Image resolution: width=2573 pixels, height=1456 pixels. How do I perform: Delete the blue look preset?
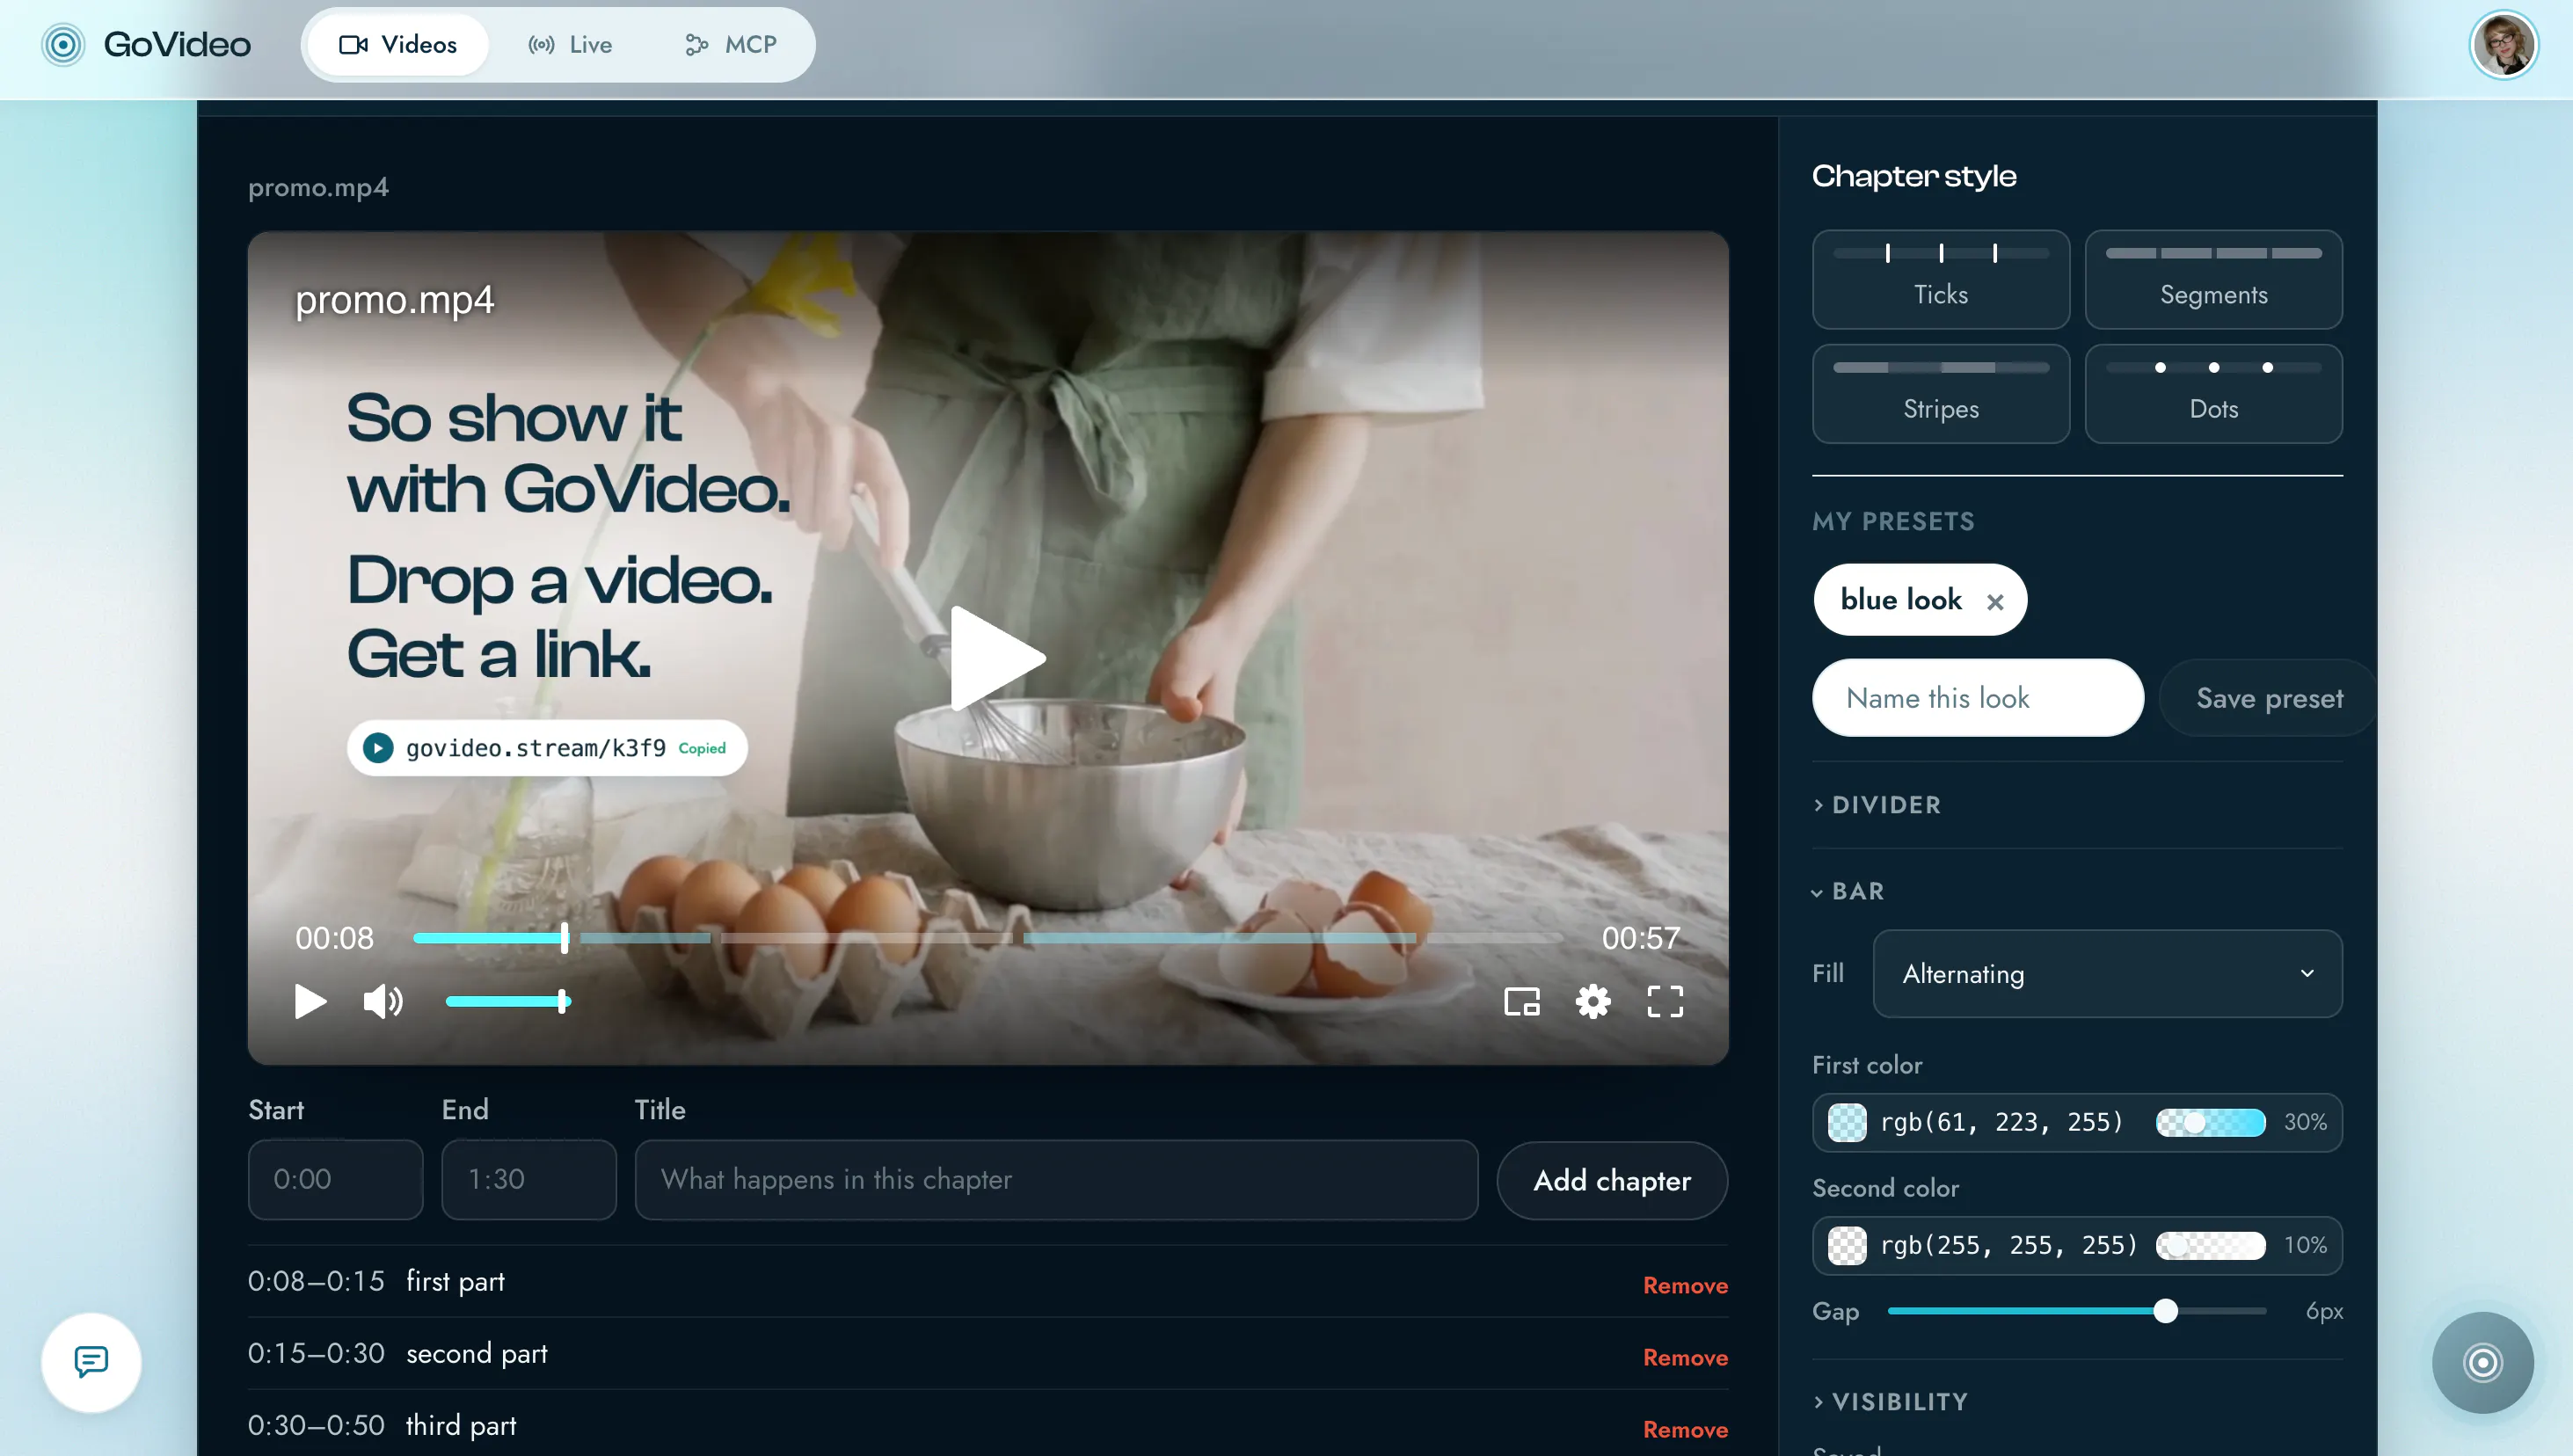coord(1995,602)
